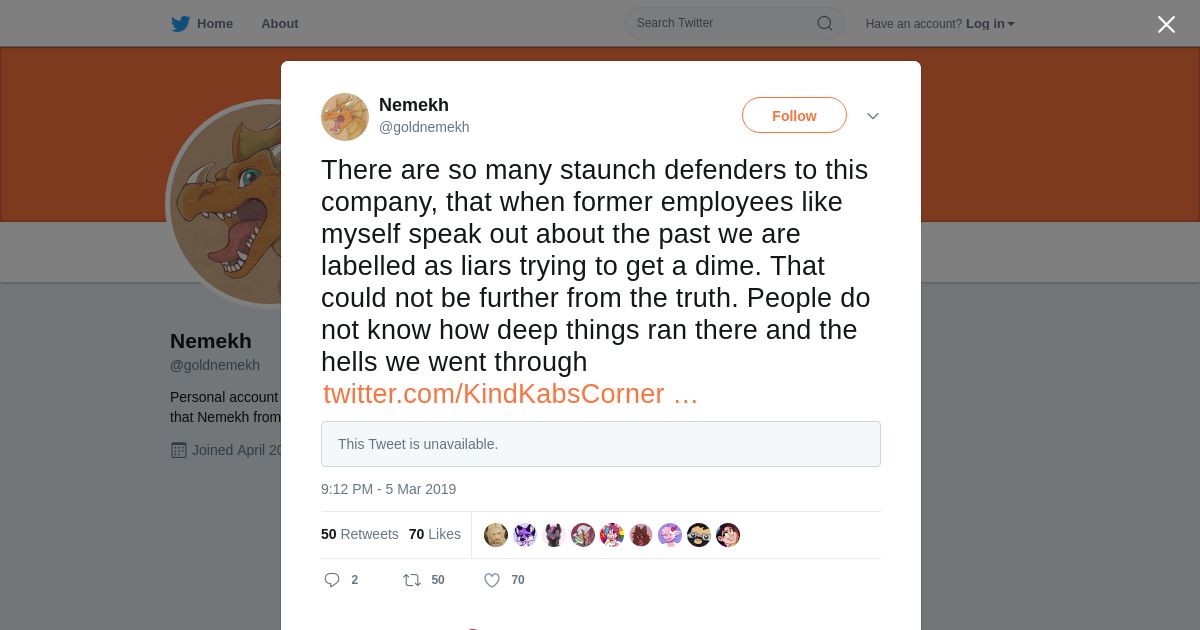Click the Twitter bird logo
Viewport: 1200px width, 630px height.
click(x=180, y=23)
